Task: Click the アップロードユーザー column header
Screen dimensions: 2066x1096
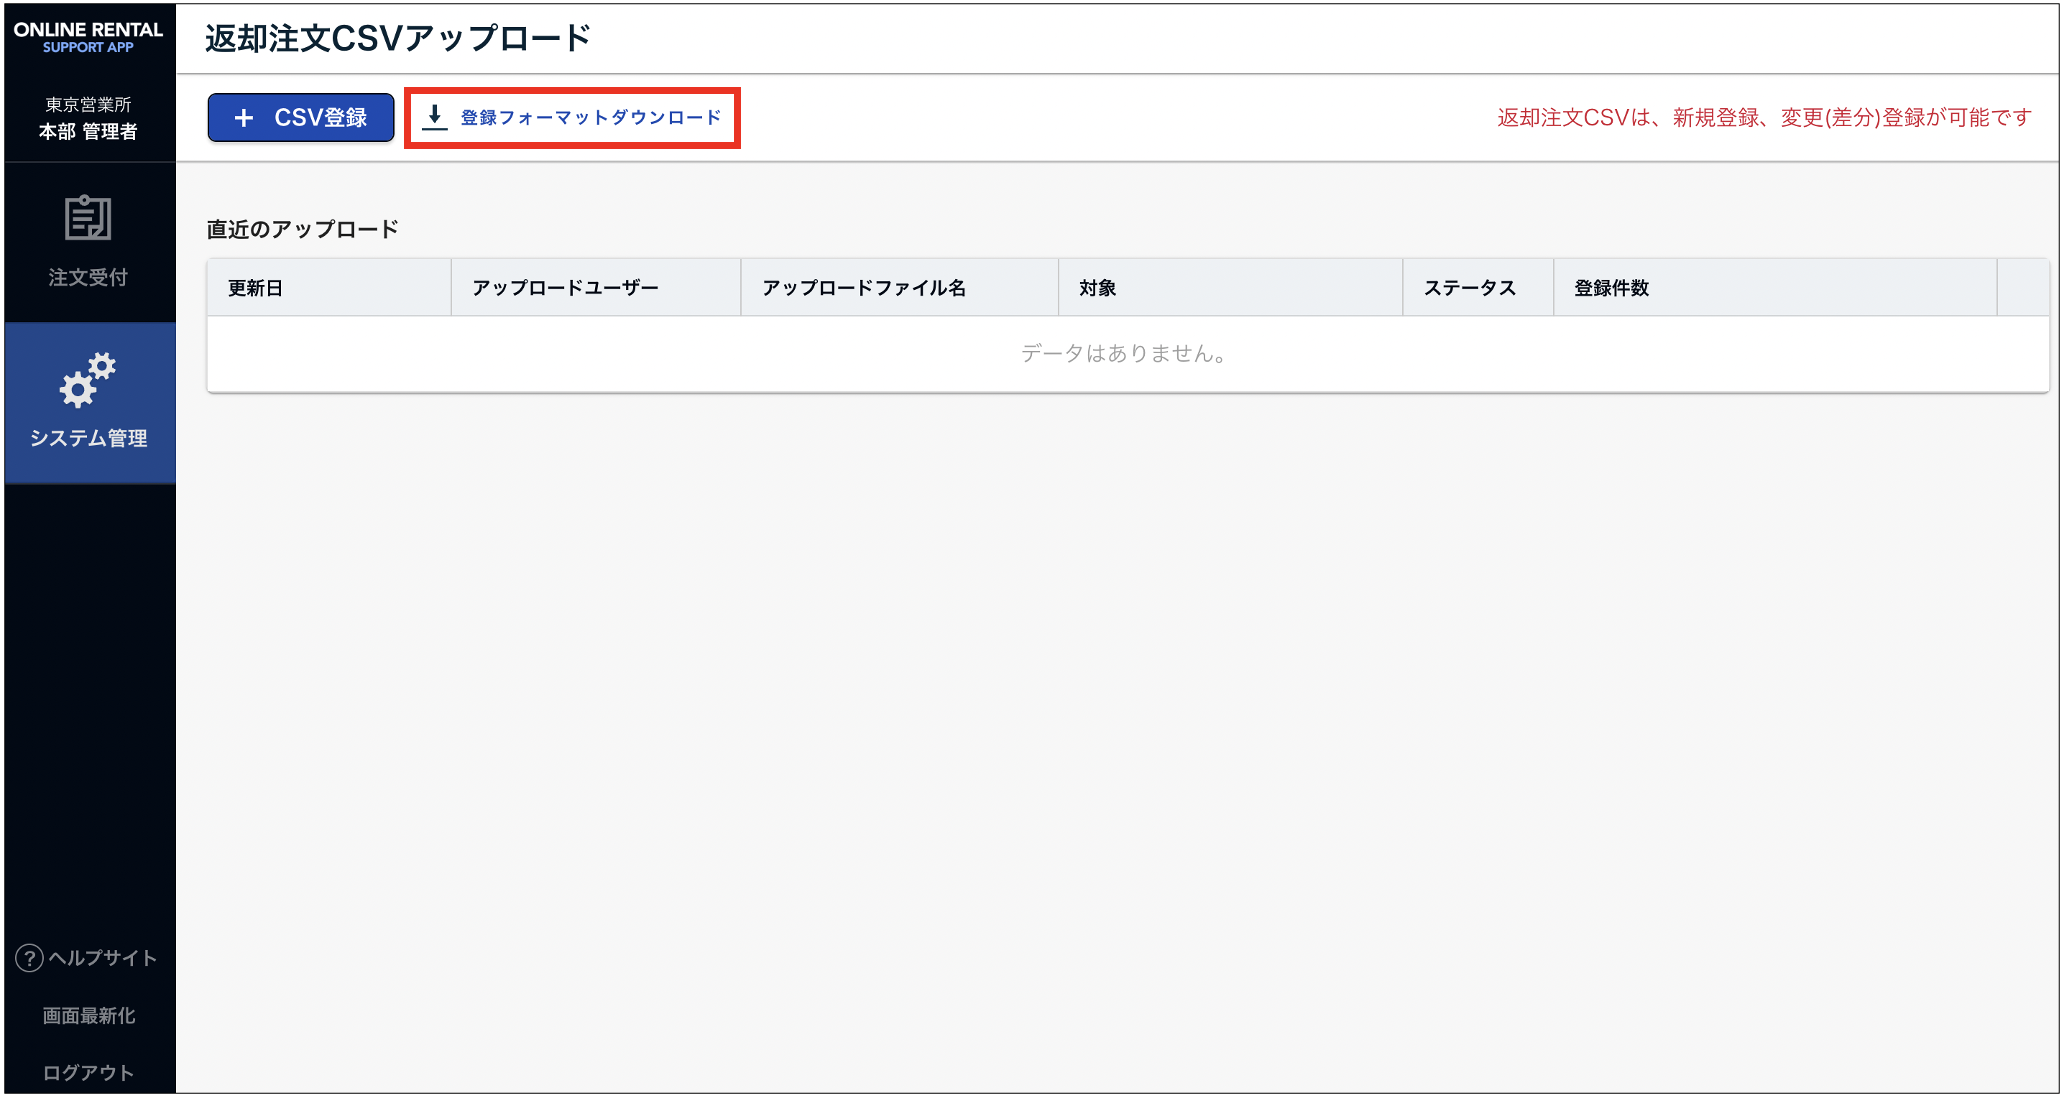Action: click(565, 288)
